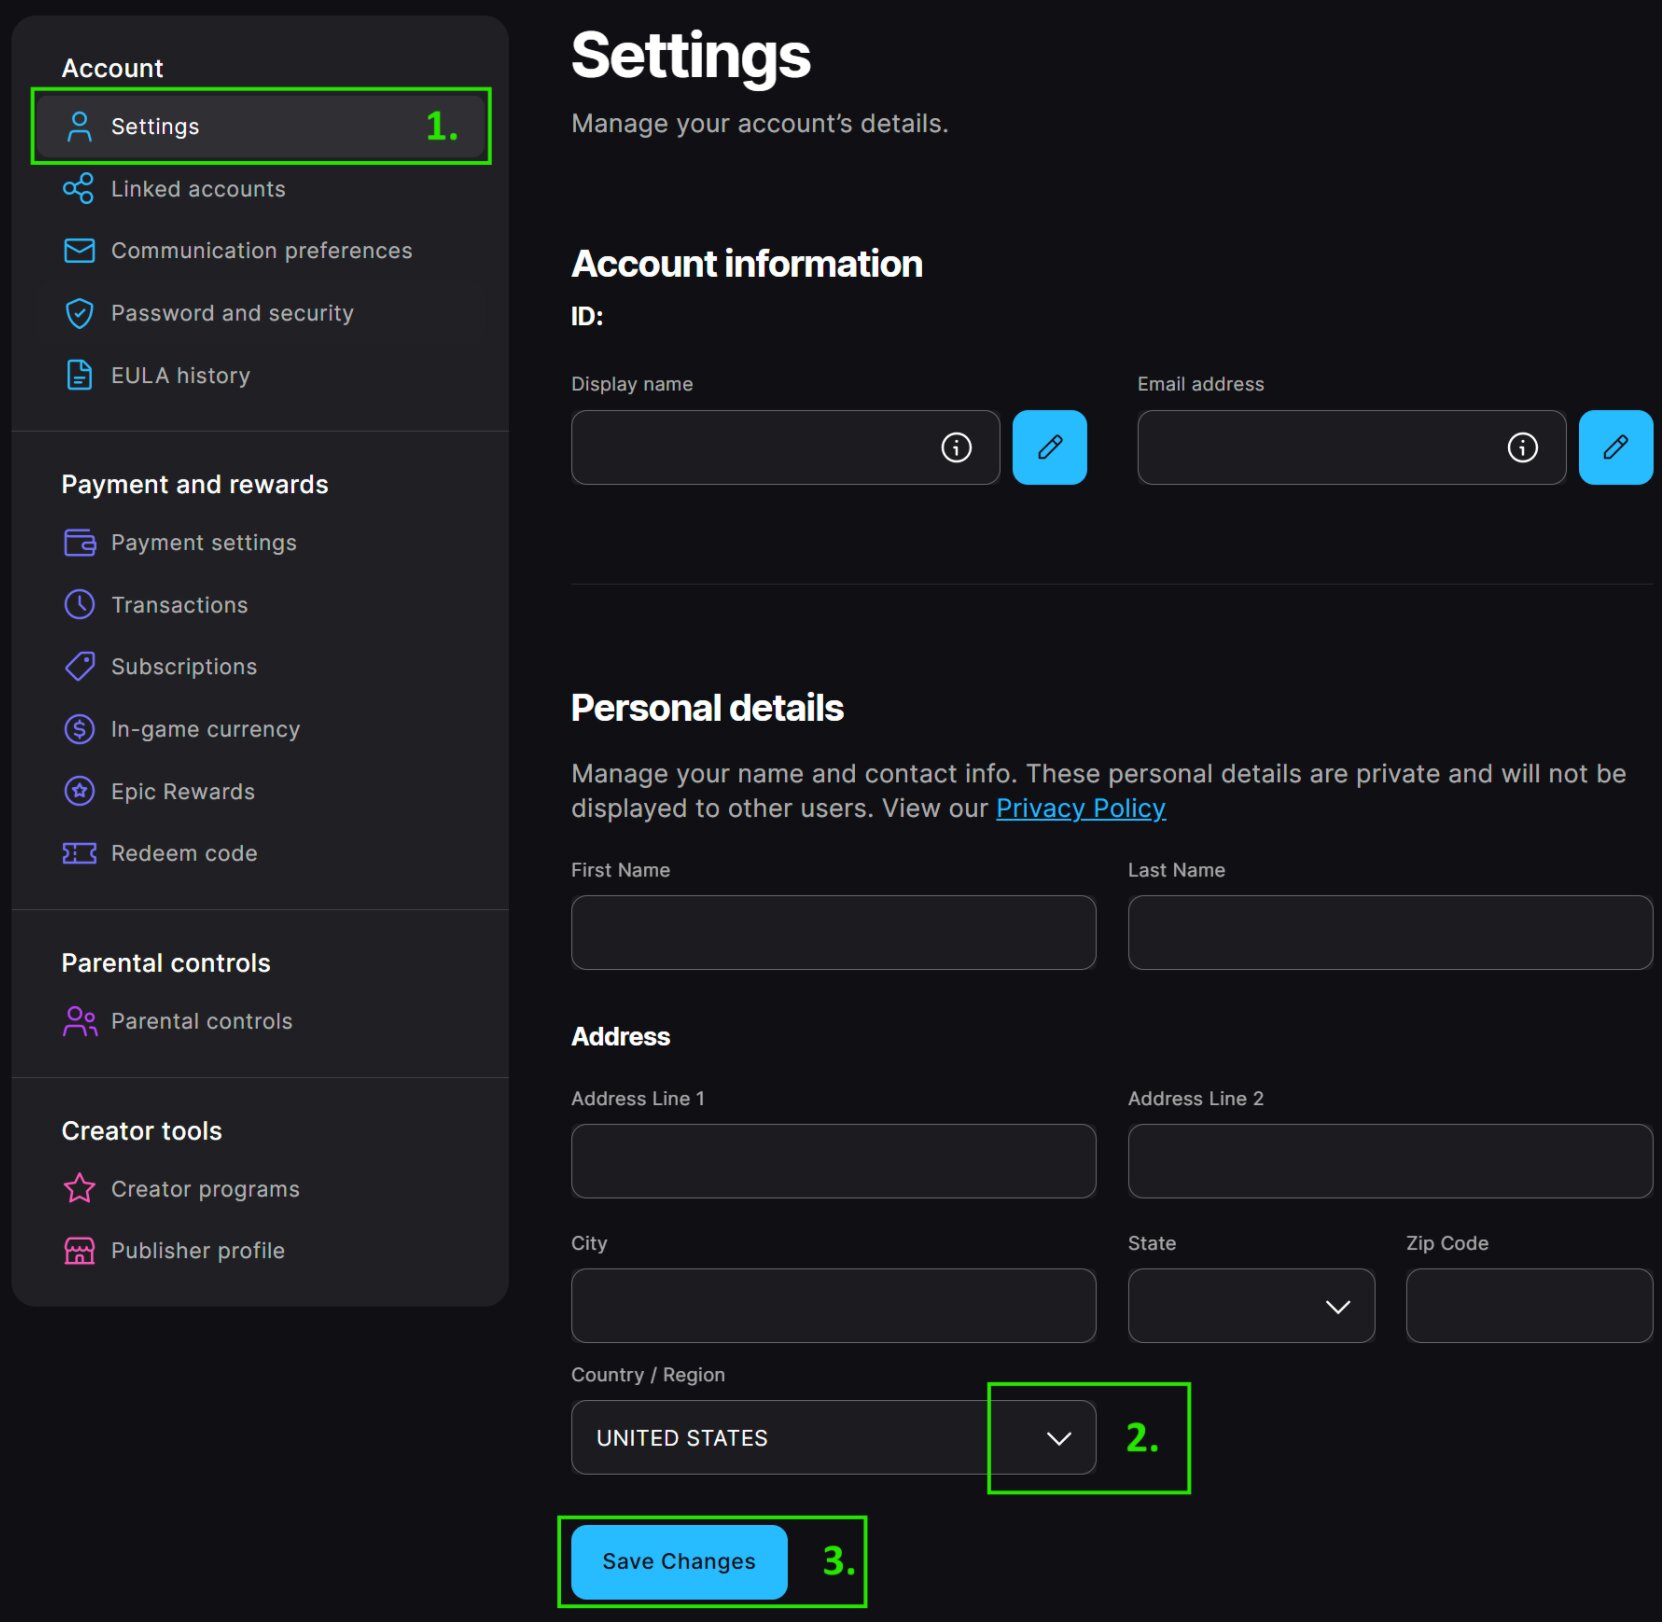Click the info icon in Email address field

tap(1522, 447)
